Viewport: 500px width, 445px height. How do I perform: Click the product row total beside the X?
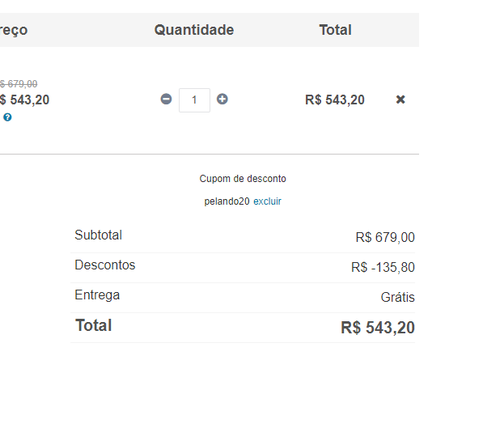click(335, 100)
